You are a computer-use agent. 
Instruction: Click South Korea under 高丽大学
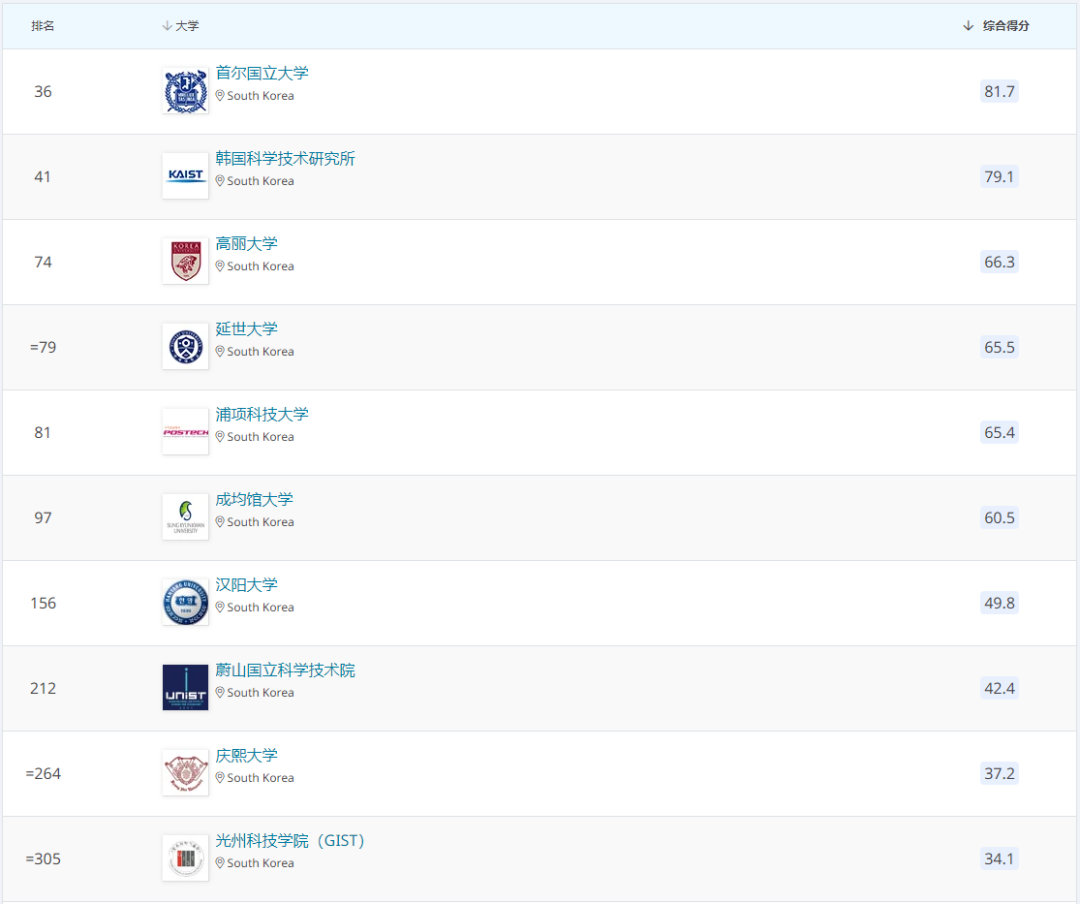(260, 267)
